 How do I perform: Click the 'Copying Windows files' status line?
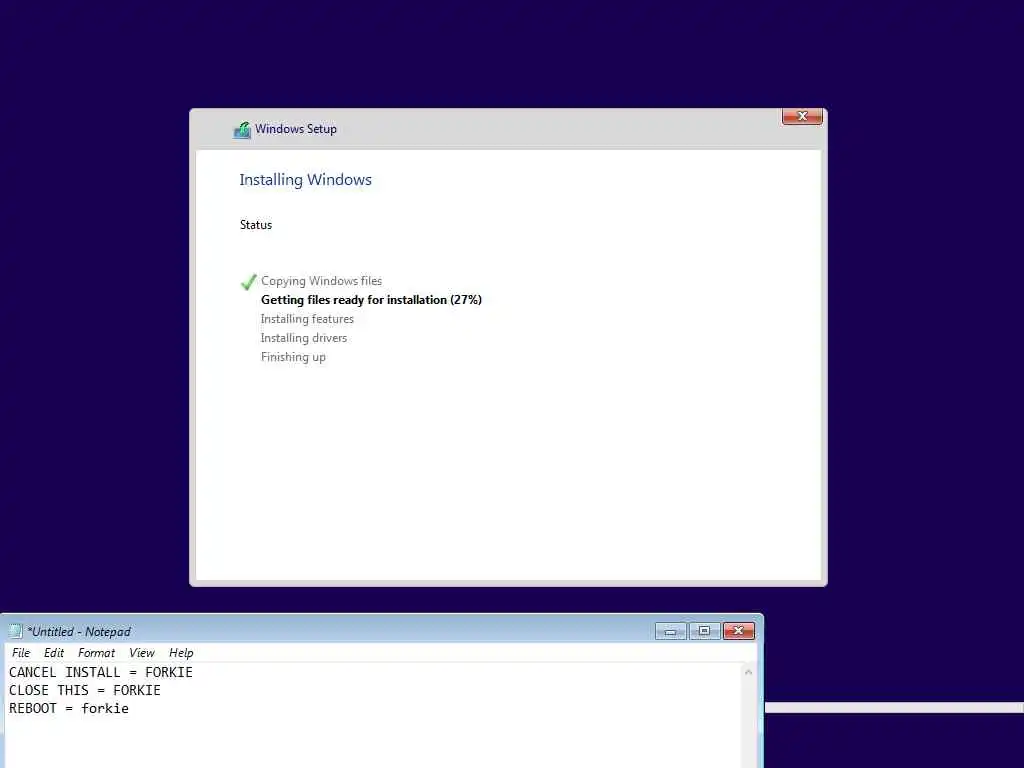[x=321, y=281]
